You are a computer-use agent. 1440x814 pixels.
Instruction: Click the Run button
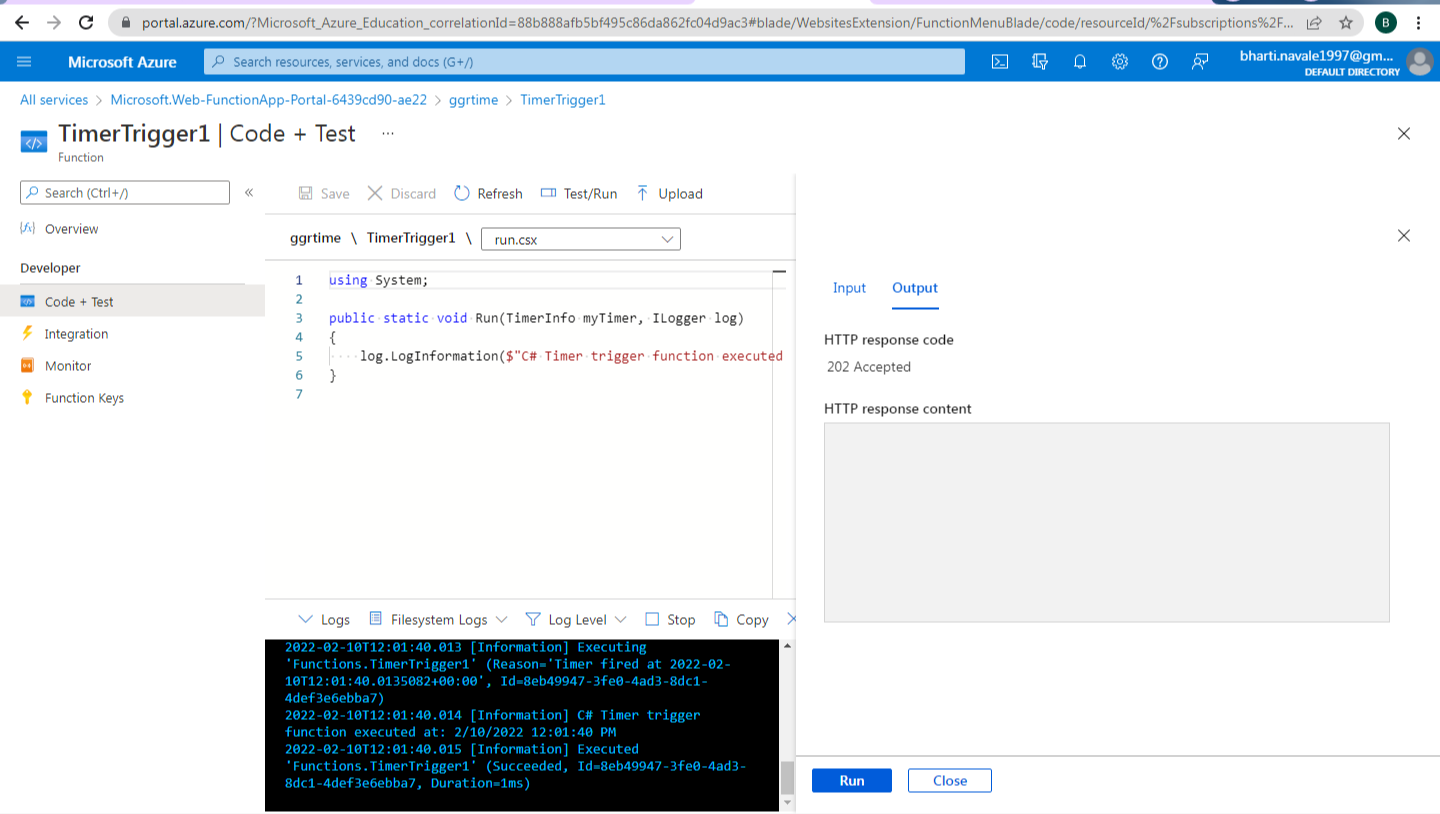point(852,781)
